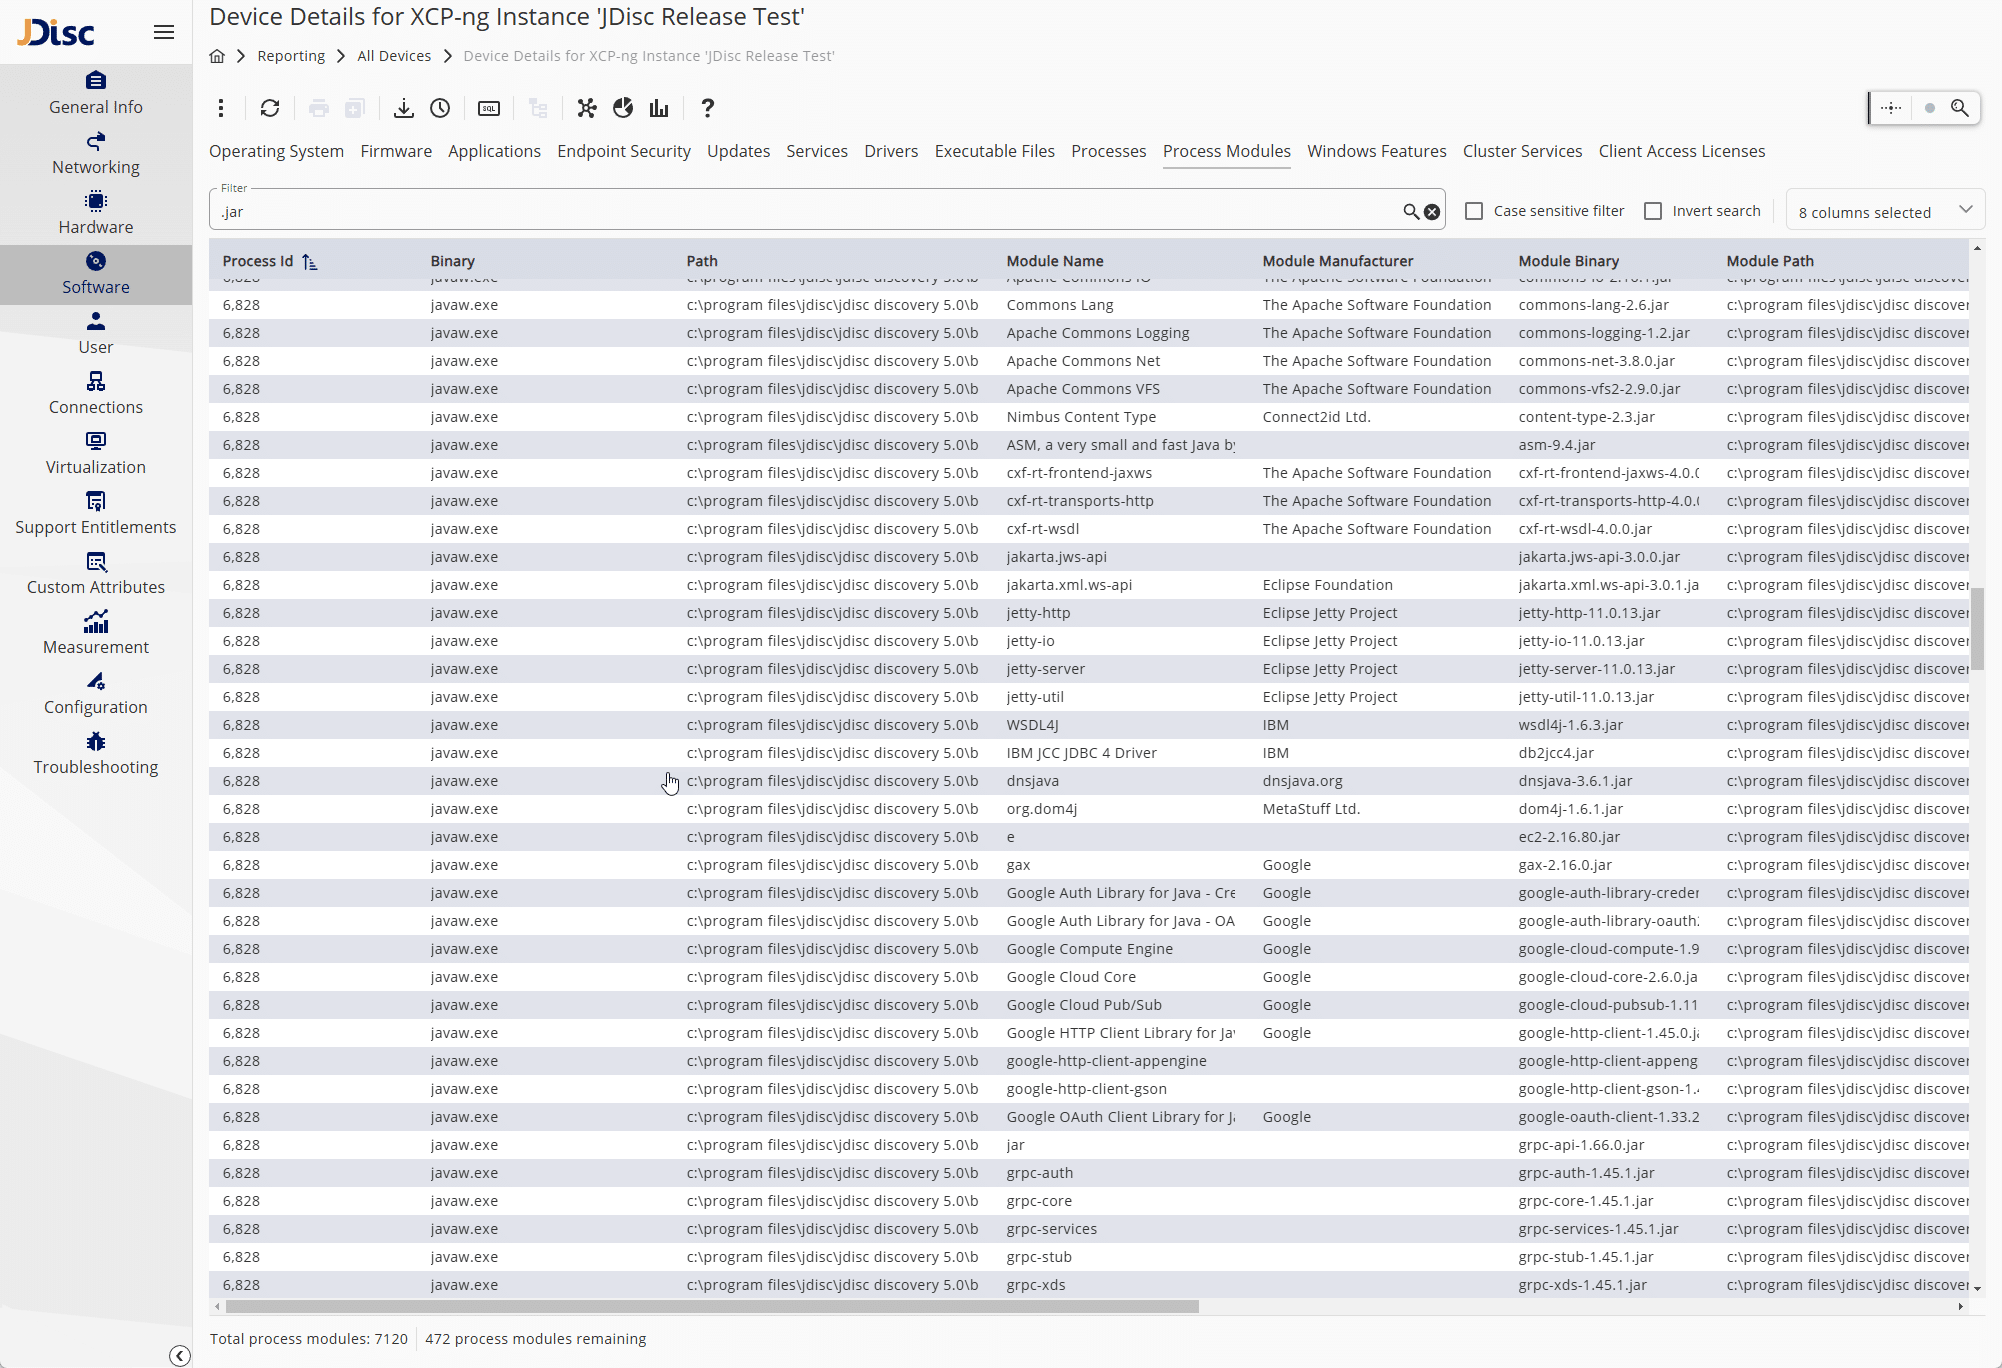Viewport: 2002px width, 1368px height.
Task: Click the Reporting breadcrumb link
Action: point(291,56)
